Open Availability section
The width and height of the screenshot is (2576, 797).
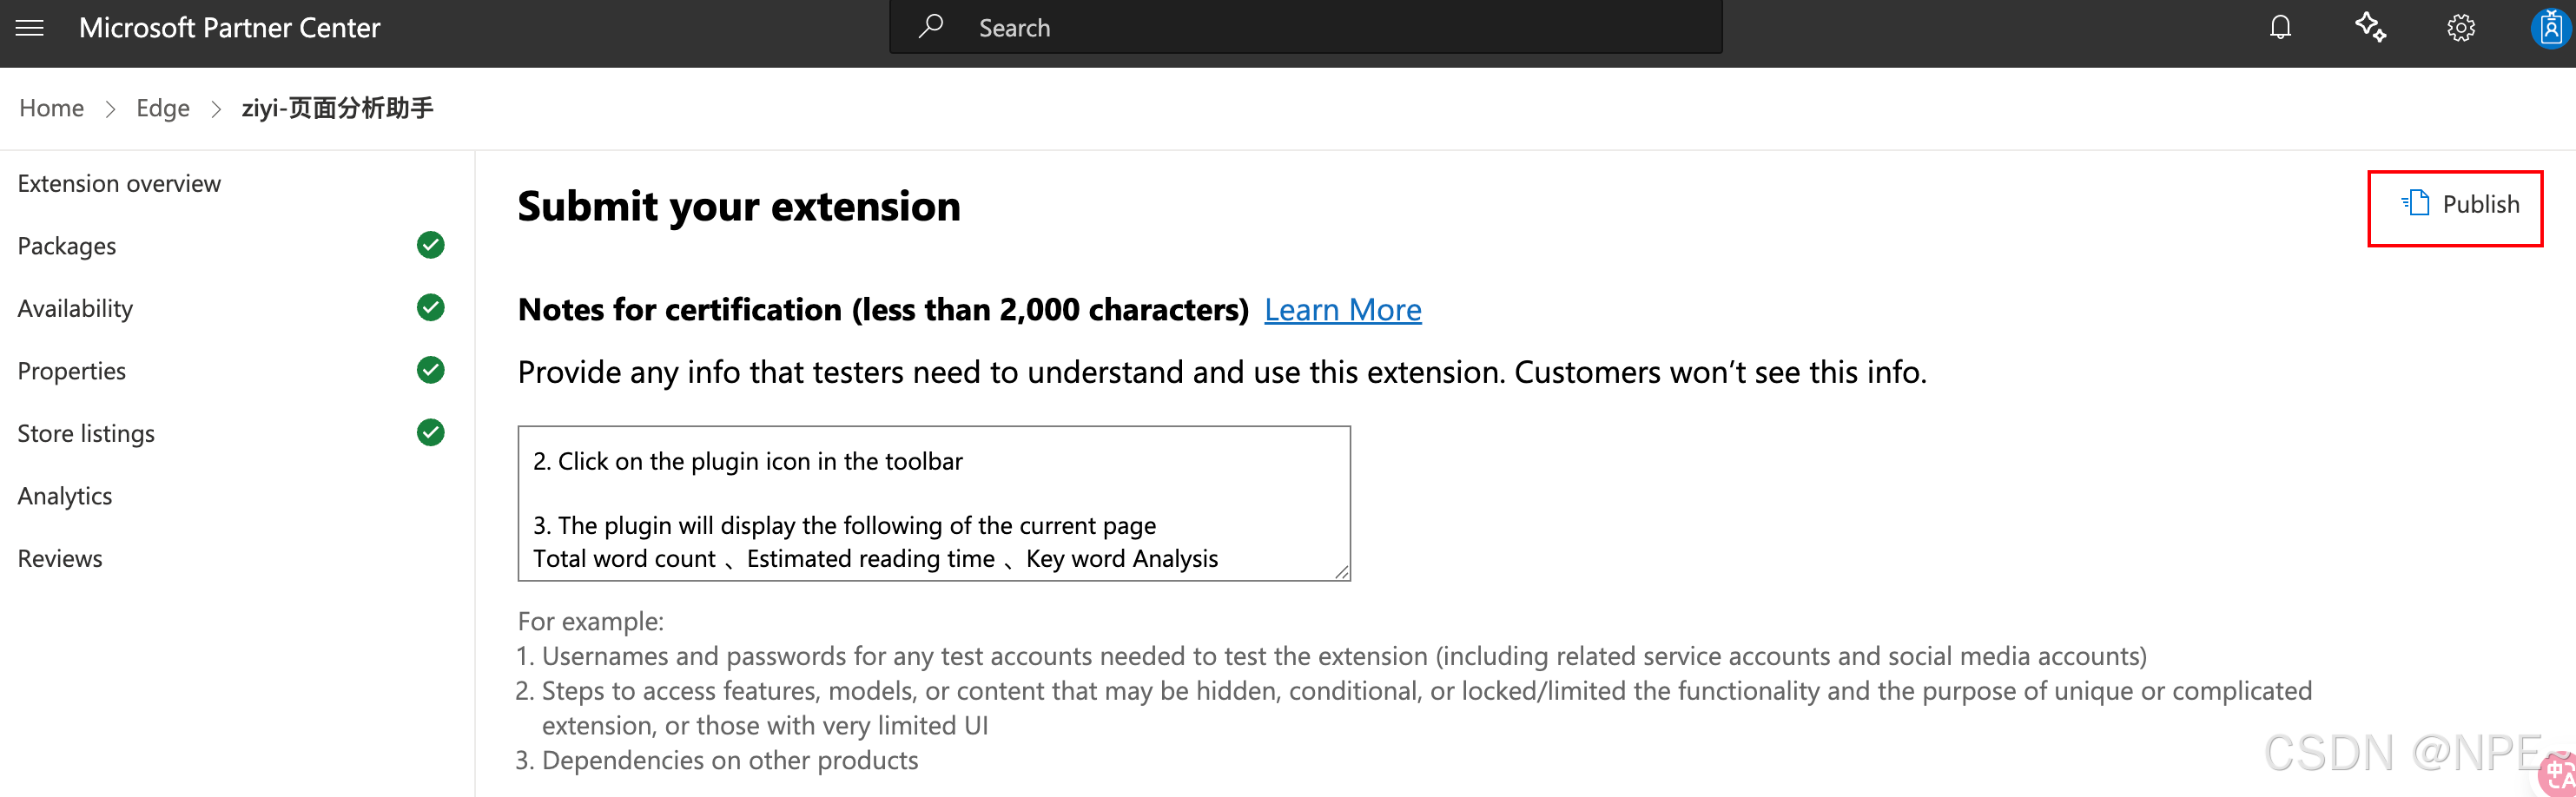coord(75,309)
